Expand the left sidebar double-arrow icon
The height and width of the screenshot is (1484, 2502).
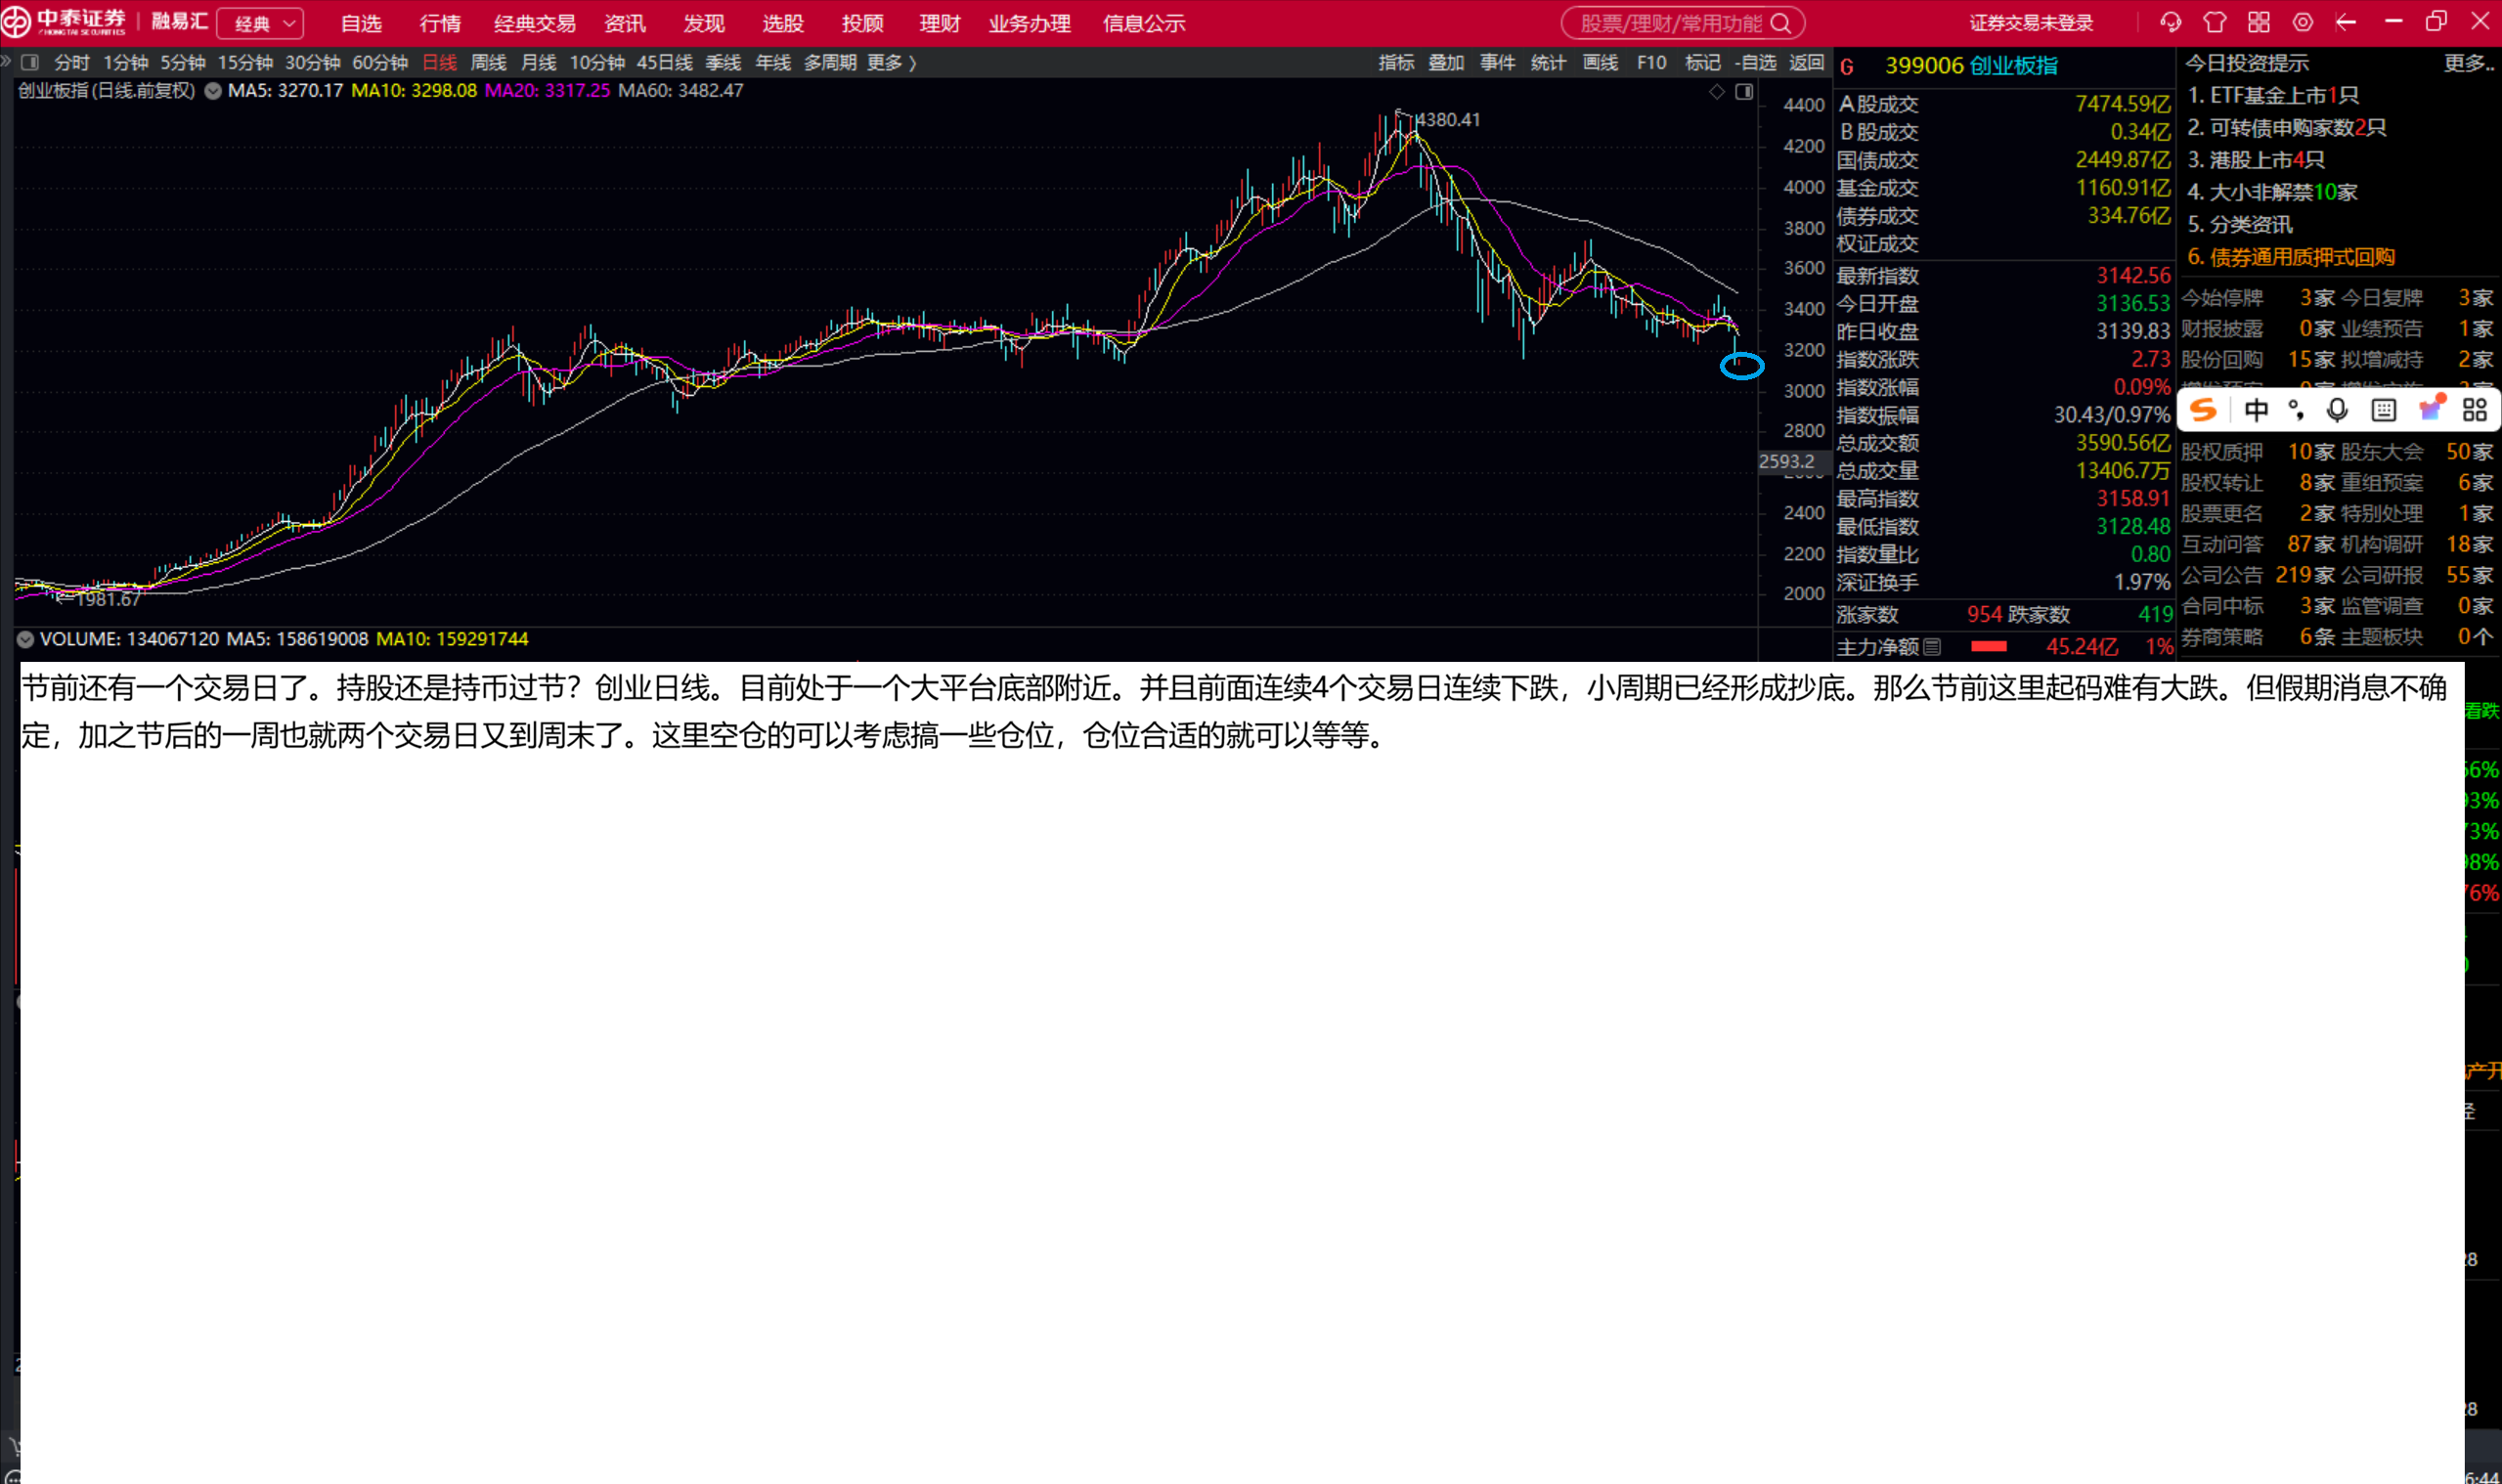click(6, 62)
